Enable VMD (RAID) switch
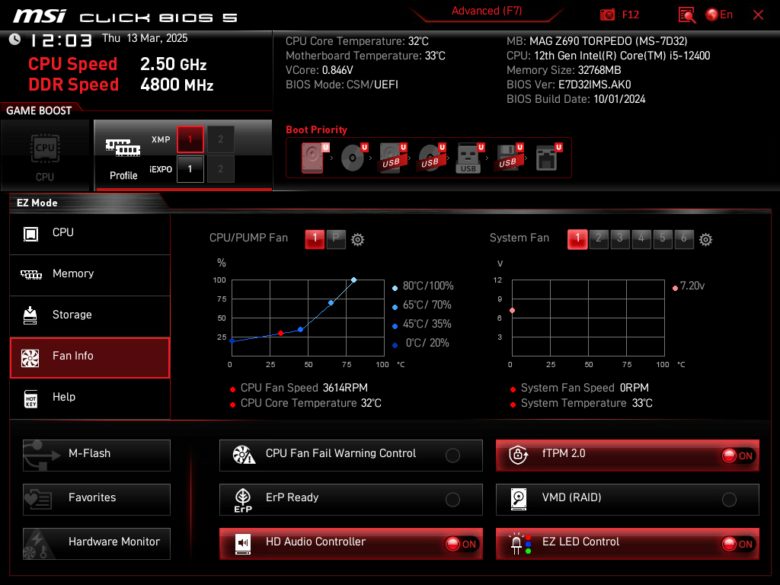The width and height of the screenshot is (780, 585). pos(729,499)
